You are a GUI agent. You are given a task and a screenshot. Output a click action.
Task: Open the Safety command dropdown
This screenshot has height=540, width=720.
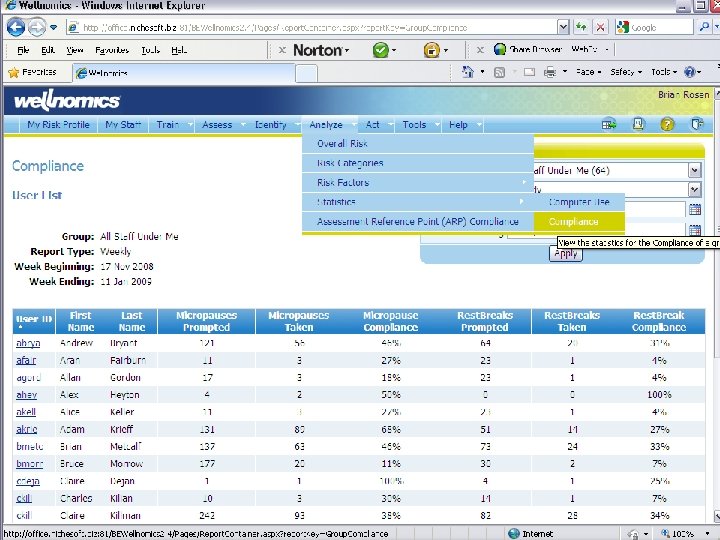pos(626,72)
